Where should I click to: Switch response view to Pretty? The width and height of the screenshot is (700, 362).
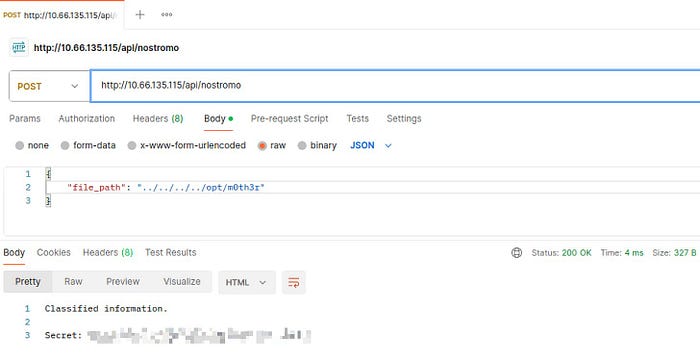click(28, 282)
